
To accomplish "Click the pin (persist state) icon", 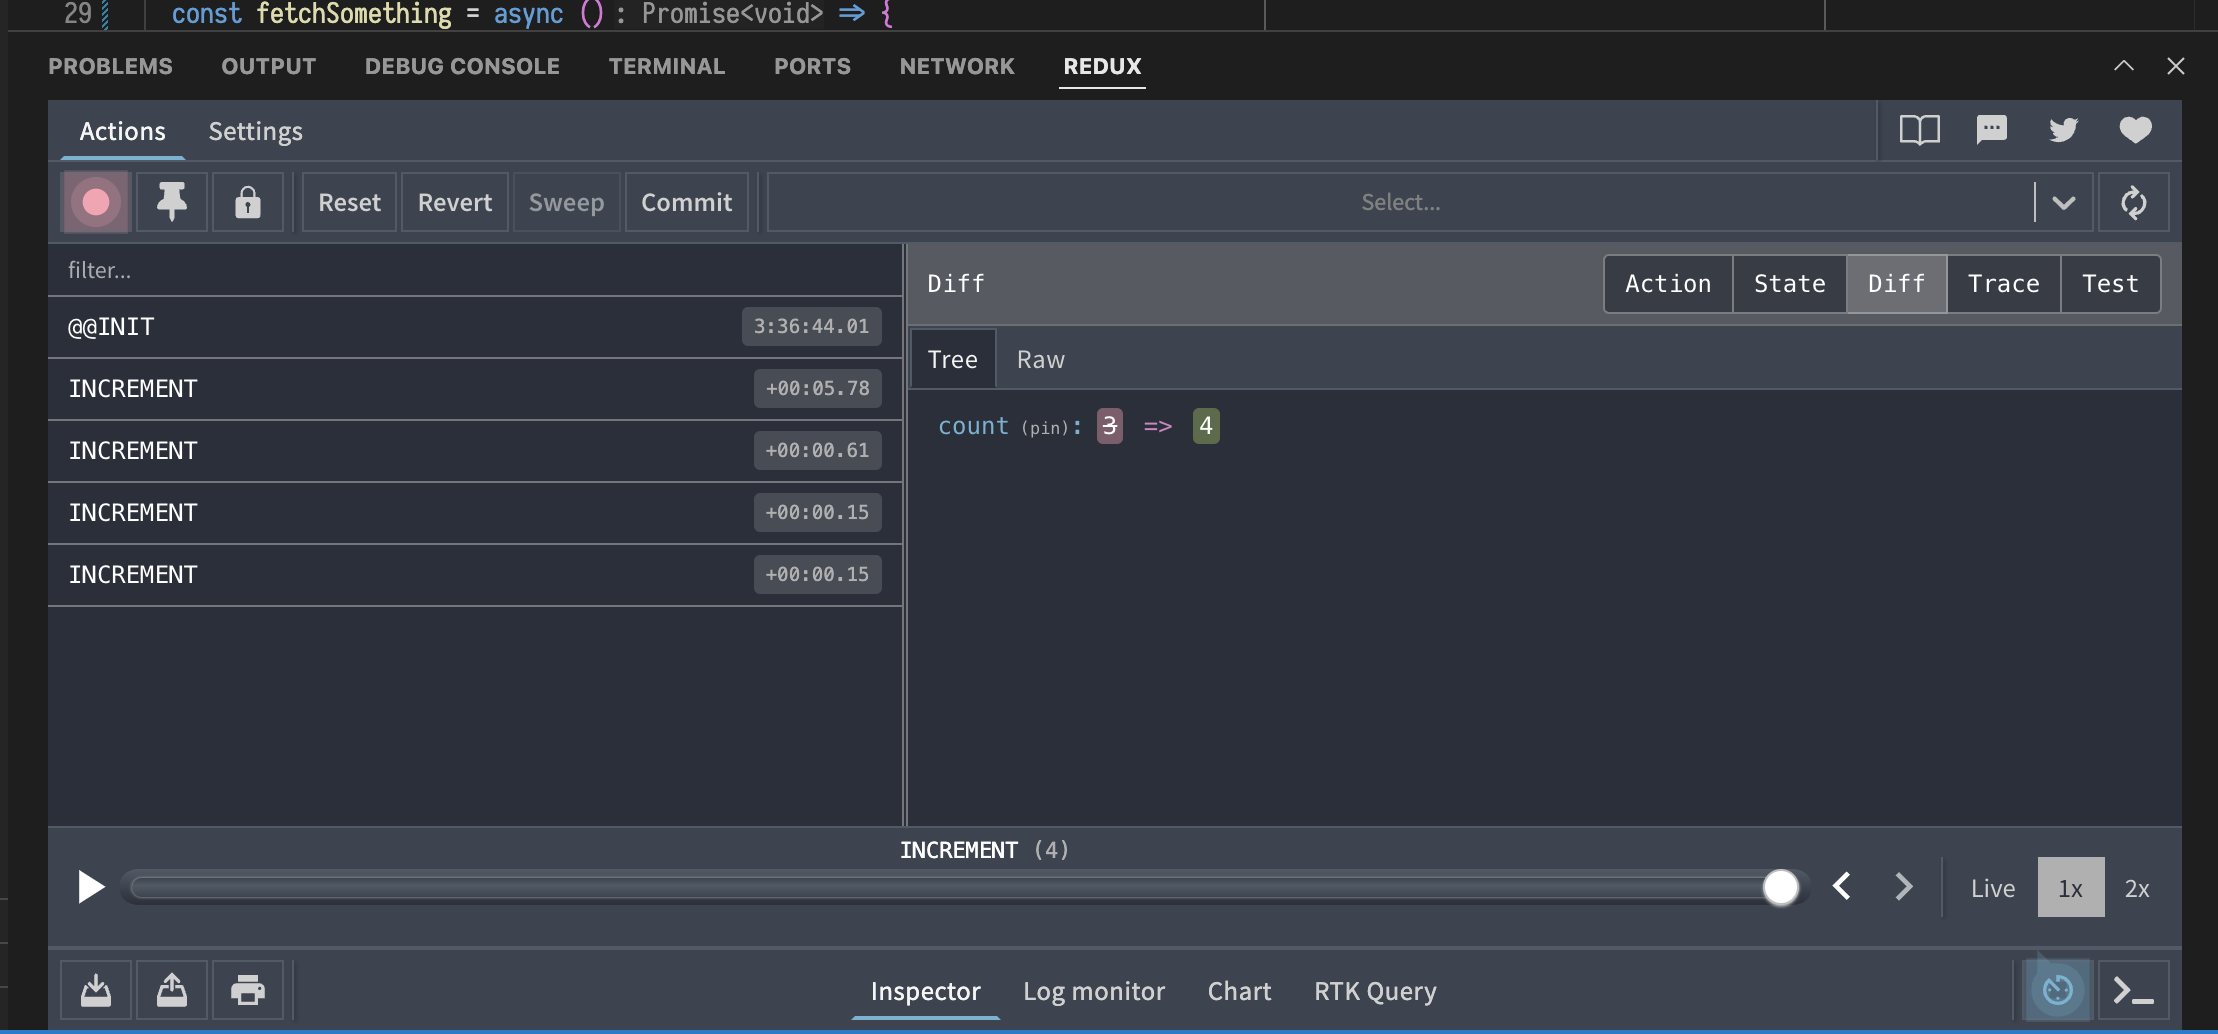I will coord(172,202).
